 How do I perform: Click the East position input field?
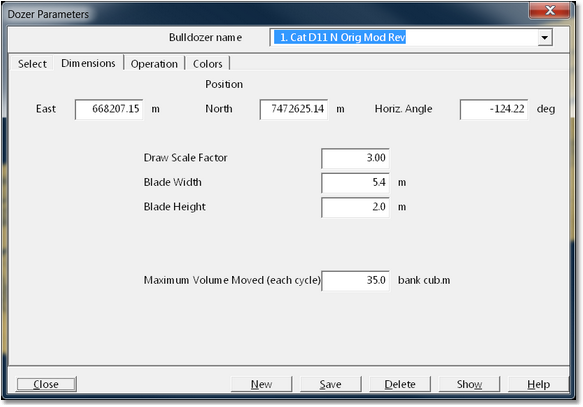[x=109, y=109]
